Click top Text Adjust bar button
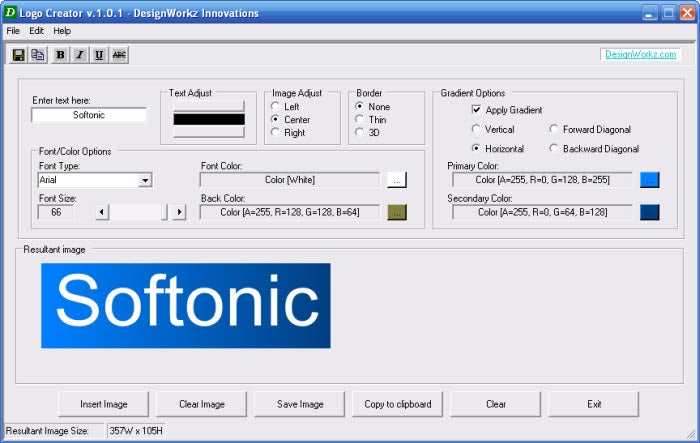This screenshot has height=443, width=700. (209, 106)
